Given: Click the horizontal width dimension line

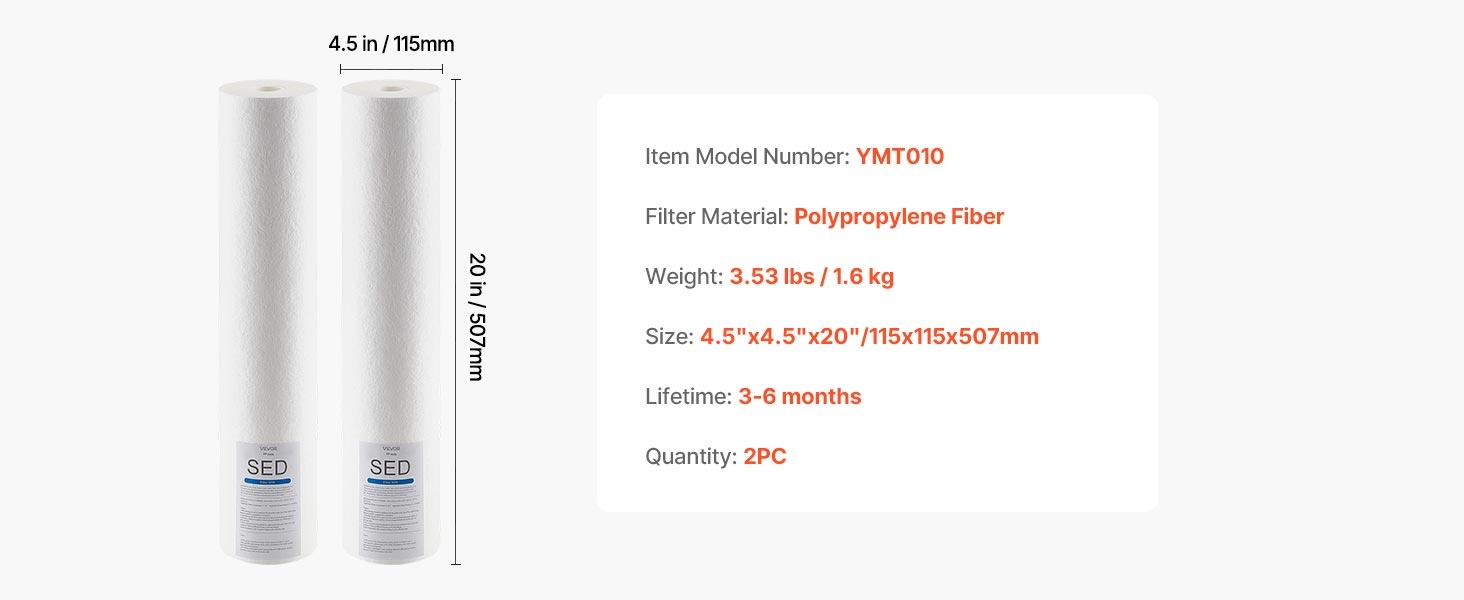Looking at the screenshot, I should click(x=391, y=69).
